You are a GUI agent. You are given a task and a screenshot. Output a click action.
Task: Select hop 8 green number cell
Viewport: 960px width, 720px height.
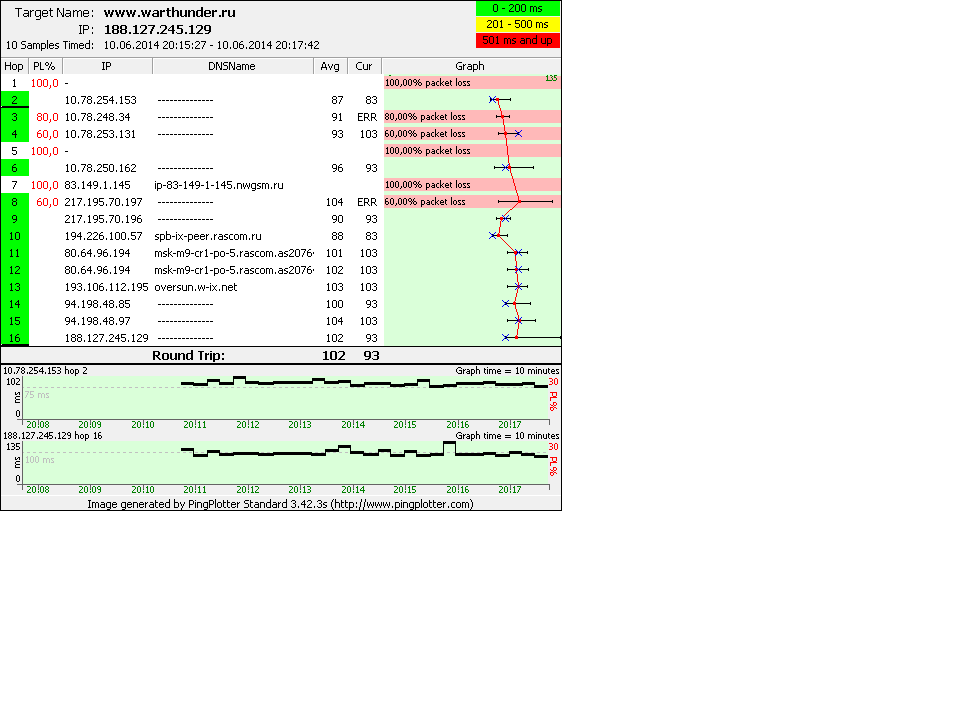pyautogui.click(x=15, y=202)
